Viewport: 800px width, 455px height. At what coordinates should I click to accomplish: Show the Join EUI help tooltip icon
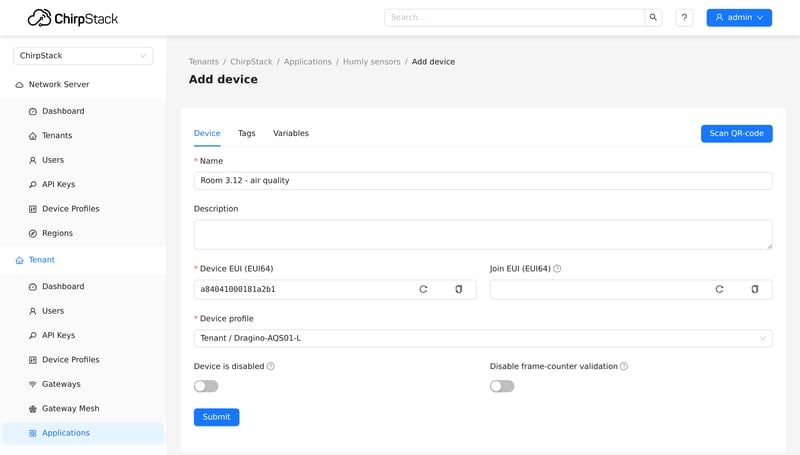tap(557, 269)
